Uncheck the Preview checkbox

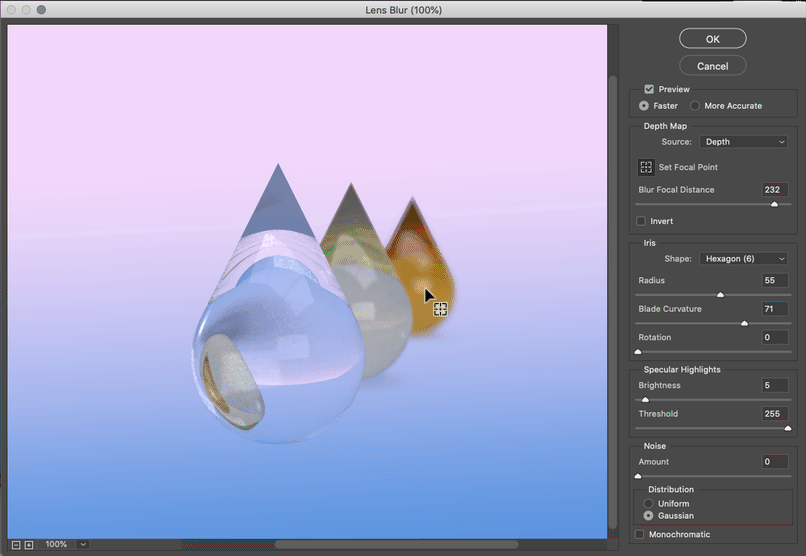pos(649,89)
